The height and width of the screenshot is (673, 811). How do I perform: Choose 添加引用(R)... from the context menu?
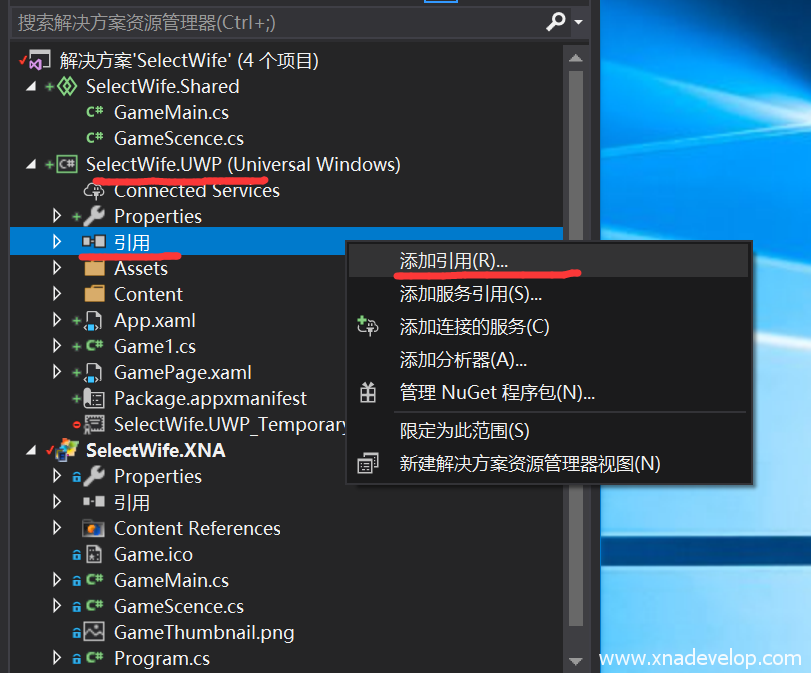(453, 261)
